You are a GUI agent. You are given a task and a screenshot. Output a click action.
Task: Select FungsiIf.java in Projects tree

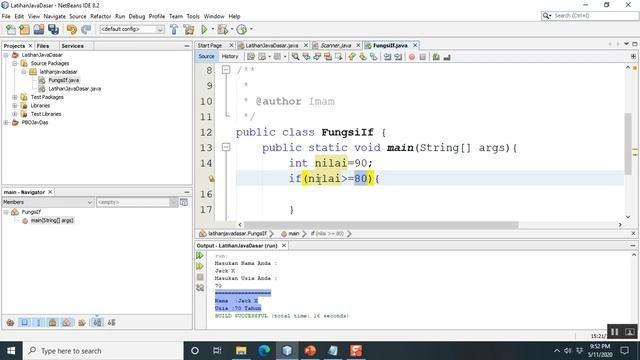[x=64, y=80]
